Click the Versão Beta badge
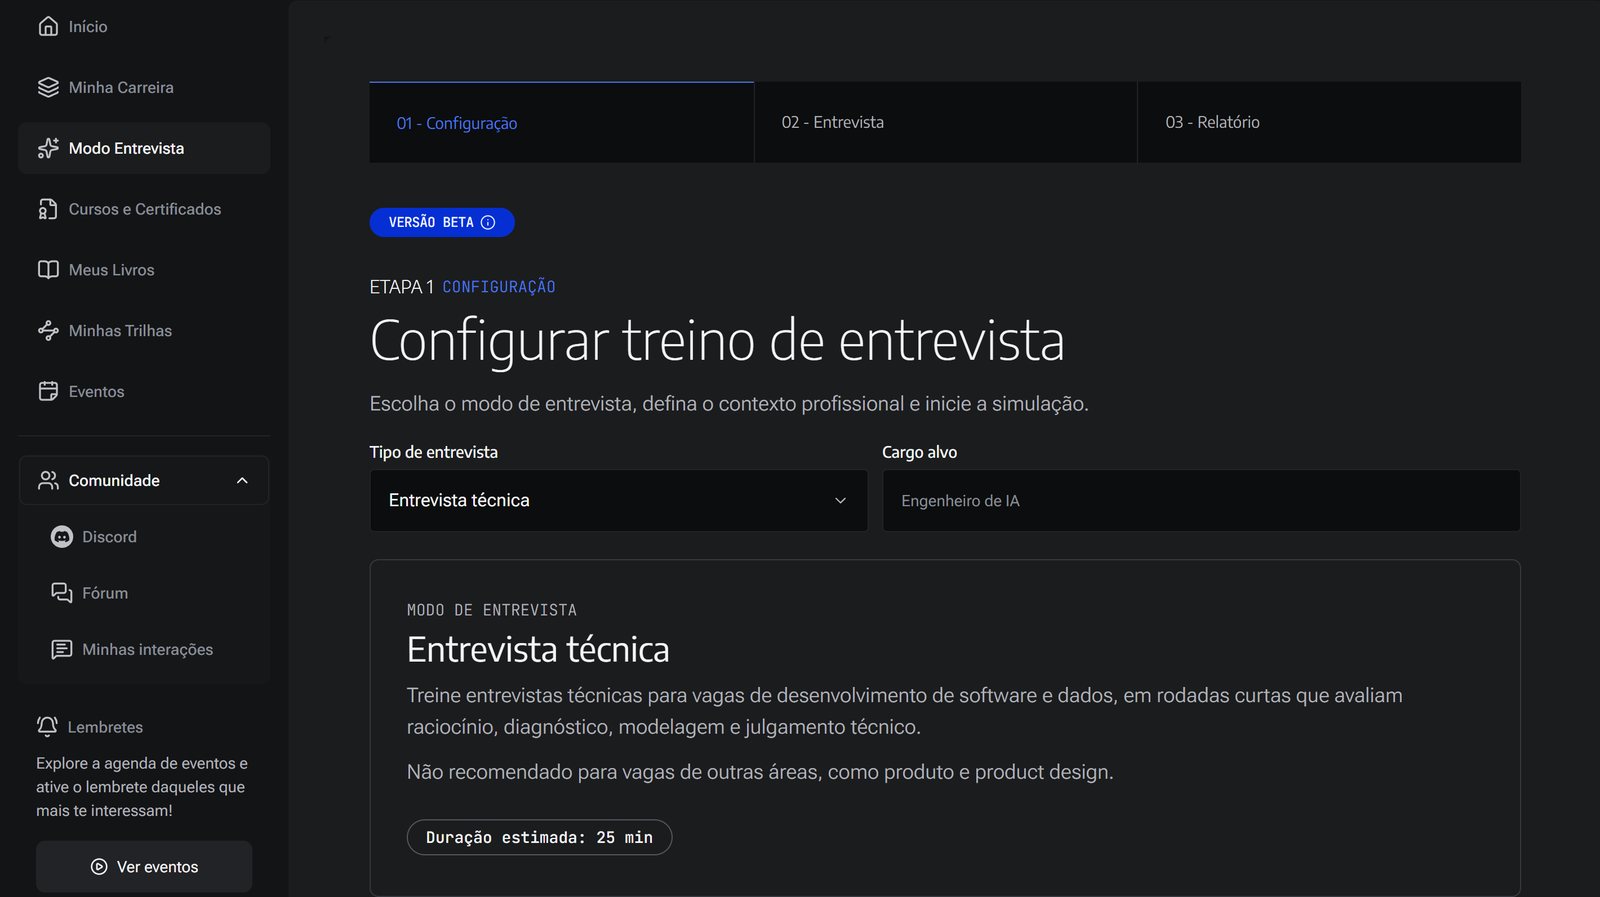Image resolution: width=1600 pixels, height=897 pixels. [442, 222]
